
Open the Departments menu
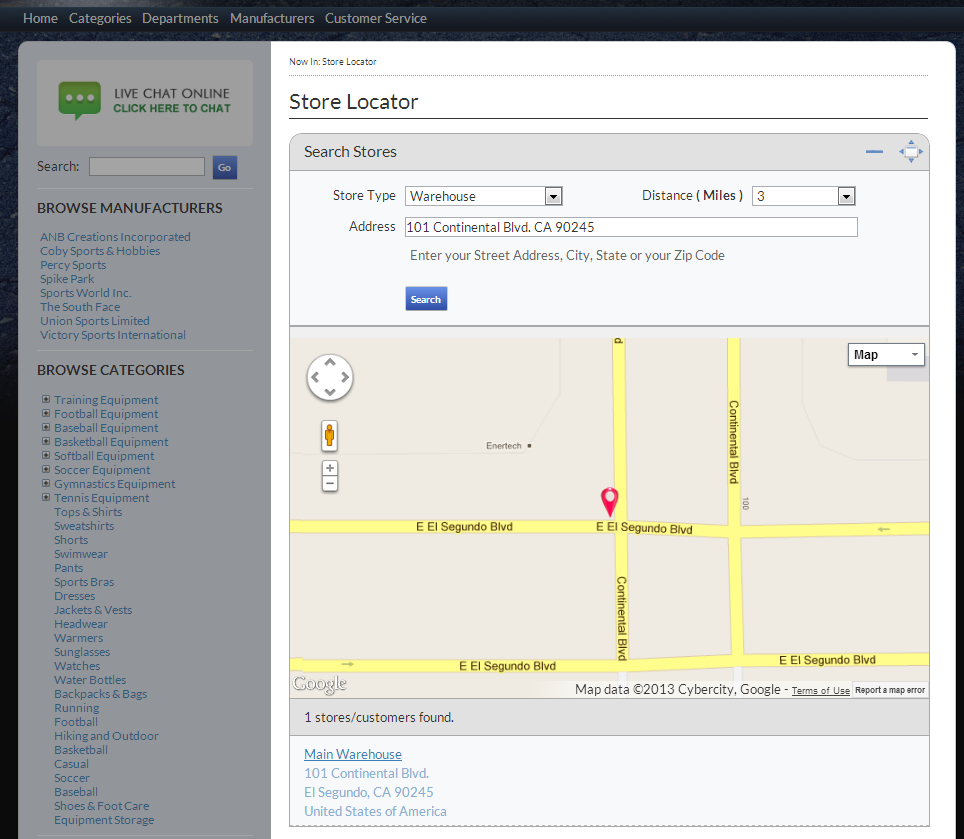click(x=180, y=18)
